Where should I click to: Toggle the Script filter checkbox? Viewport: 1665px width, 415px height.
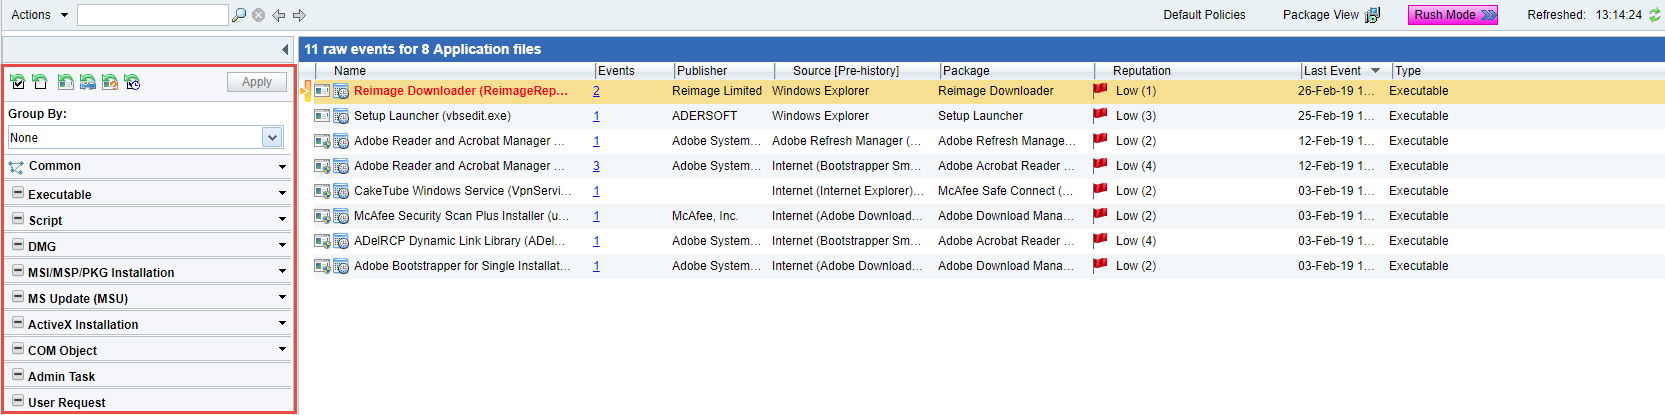coord(18,219)
